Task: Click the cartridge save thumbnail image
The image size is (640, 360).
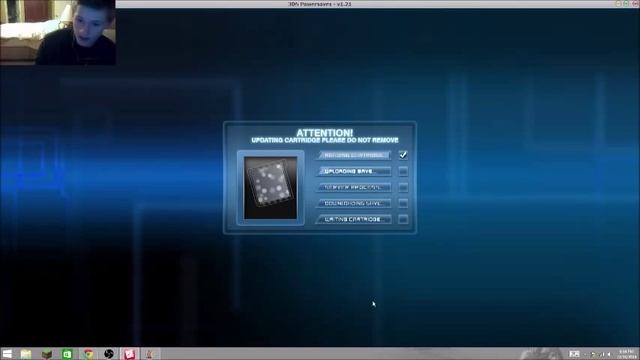Action: click(271, 188)
